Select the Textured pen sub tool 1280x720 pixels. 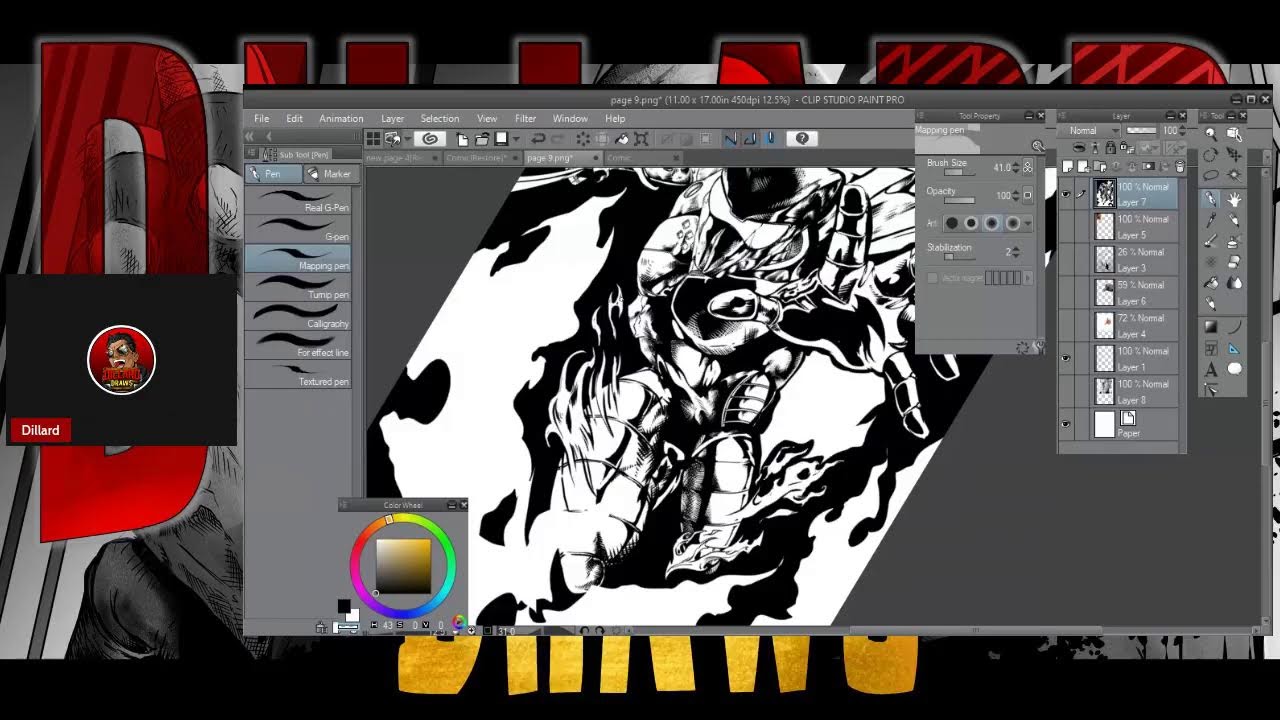pos(298,375)
